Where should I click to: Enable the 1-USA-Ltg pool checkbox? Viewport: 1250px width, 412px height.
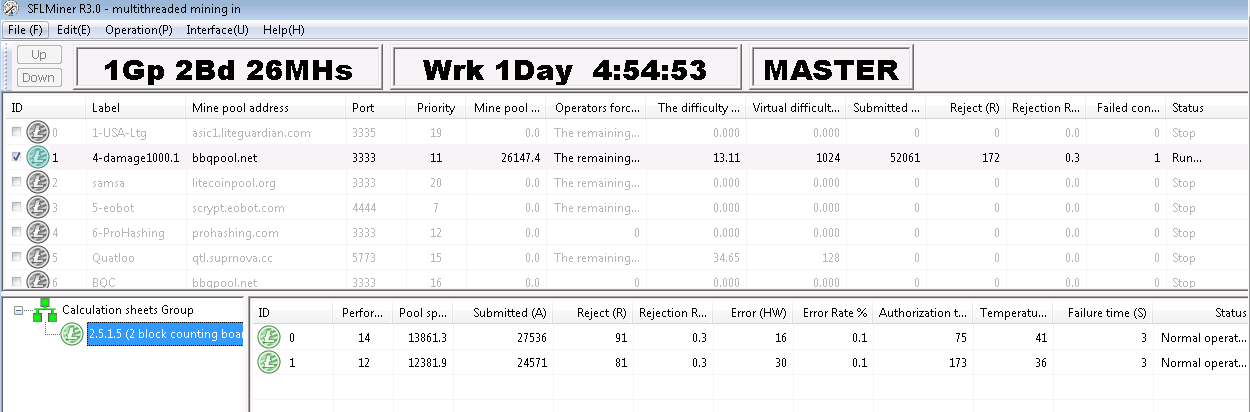click(16, 132)
